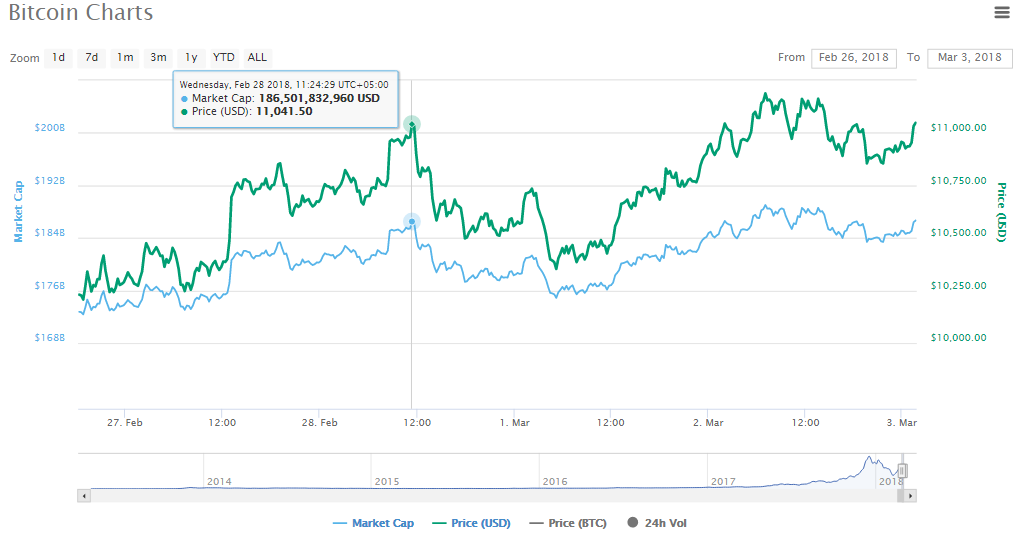Set zoom to 1d
Viewport: 1023px width, 550px height.
(x=59, y=57)
